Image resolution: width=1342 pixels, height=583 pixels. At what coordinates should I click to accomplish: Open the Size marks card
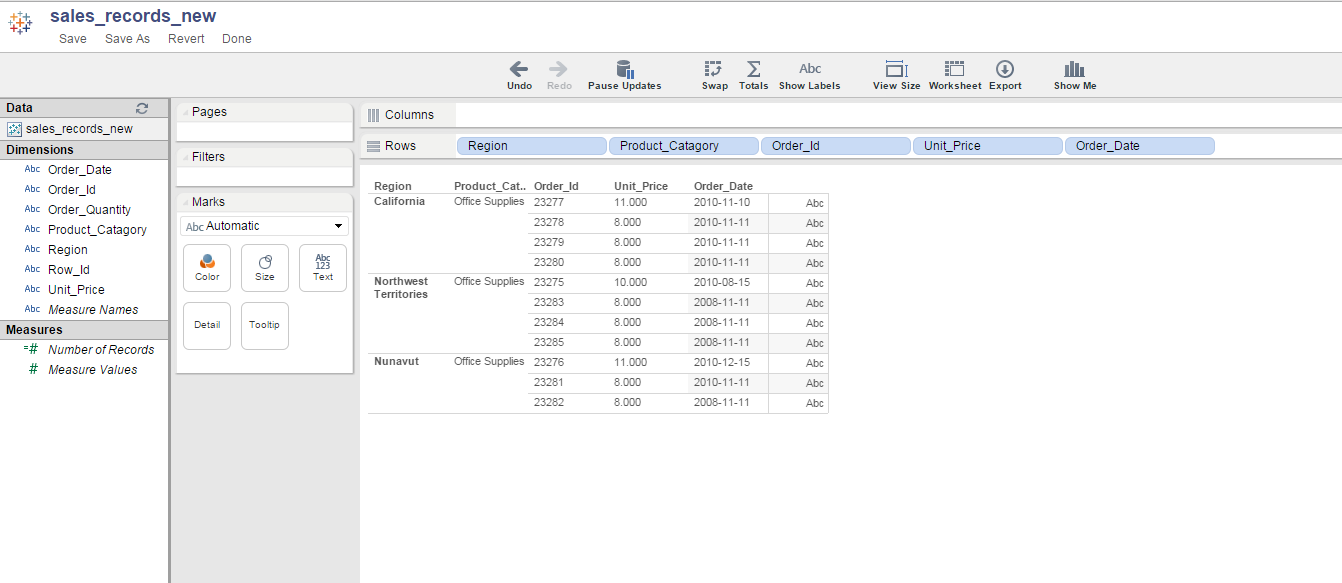tap(265, 268)
